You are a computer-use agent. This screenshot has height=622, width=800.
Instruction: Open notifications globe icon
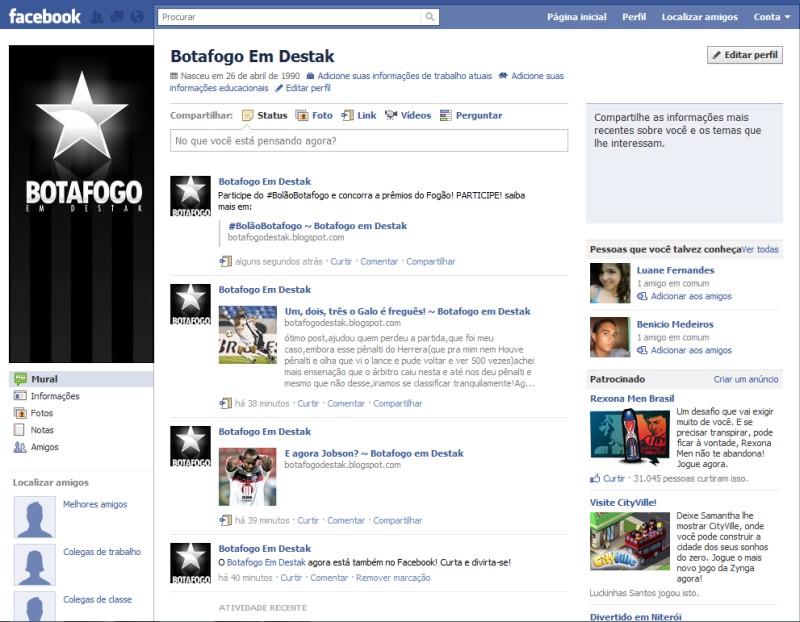click(137, 17)
